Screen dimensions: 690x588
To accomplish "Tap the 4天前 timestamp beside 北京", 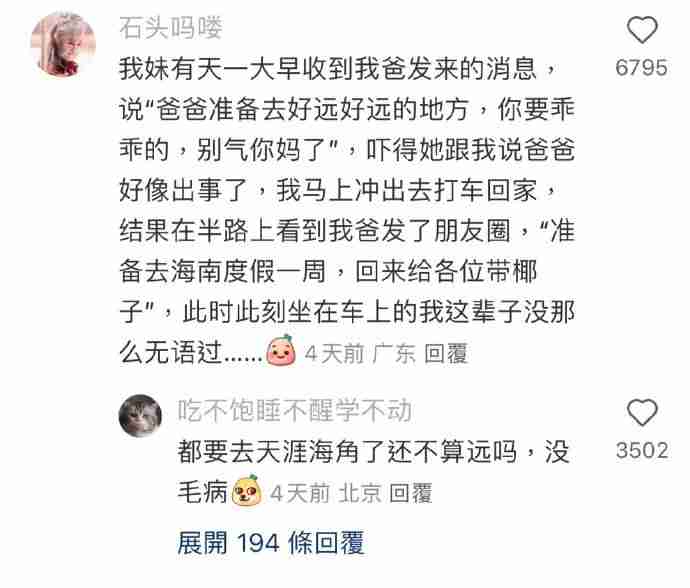I will (300, 493).
